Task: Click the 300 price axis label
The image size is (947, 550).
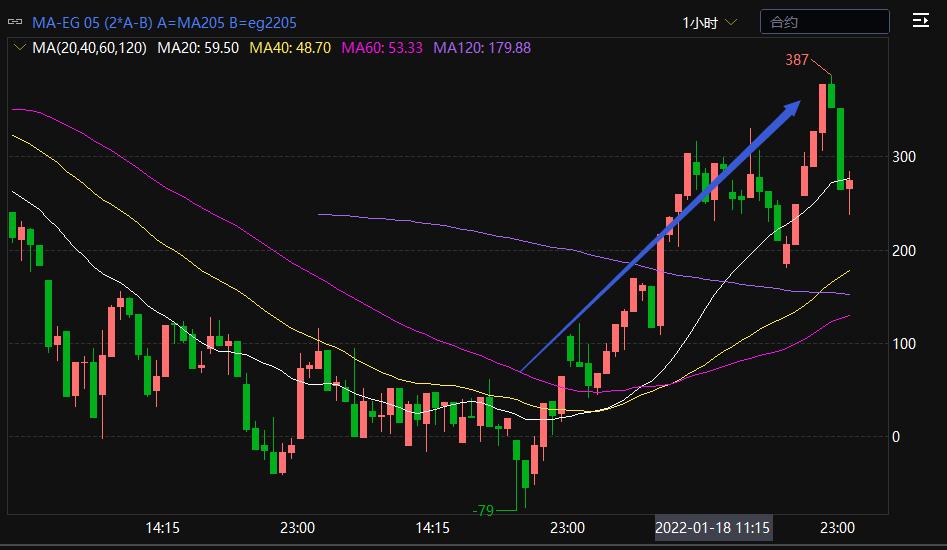Action: [904, 157]
